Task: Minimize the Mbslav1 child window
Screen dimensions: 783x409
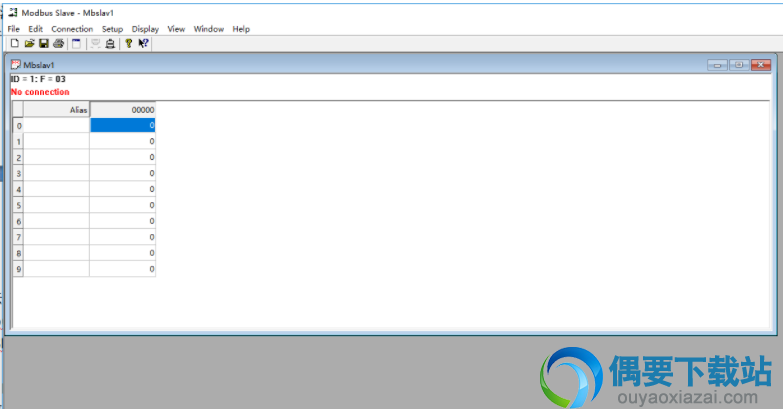Action: click(x=717, y=65)
